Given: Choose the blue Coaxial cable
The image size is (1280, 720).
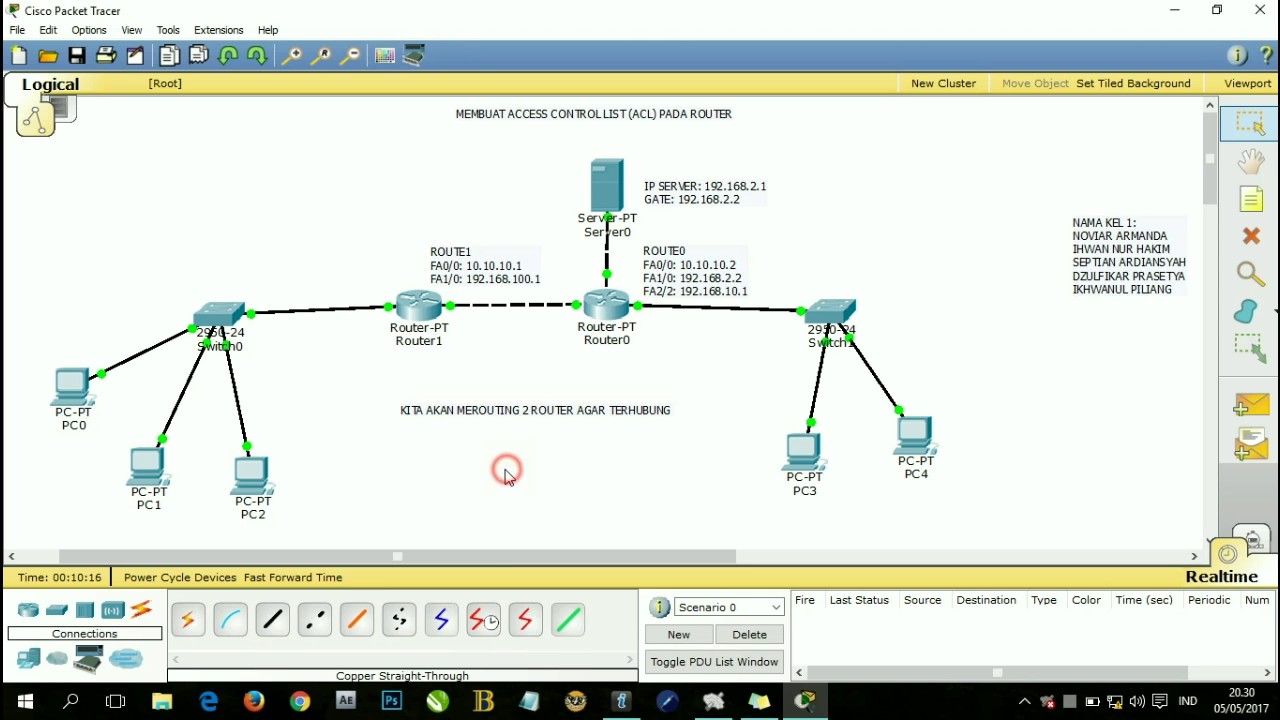Looking at the screenshot, I should click(x=441, y=621).
